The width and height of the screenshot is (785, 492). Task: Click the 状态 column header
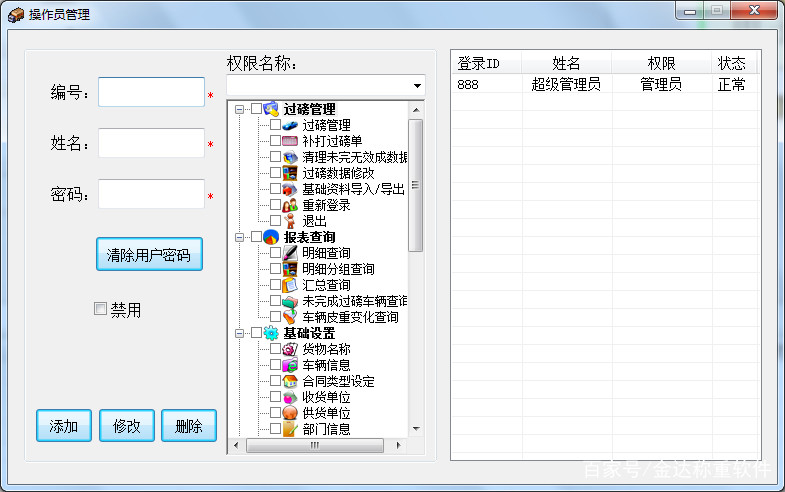pos(734,63)
